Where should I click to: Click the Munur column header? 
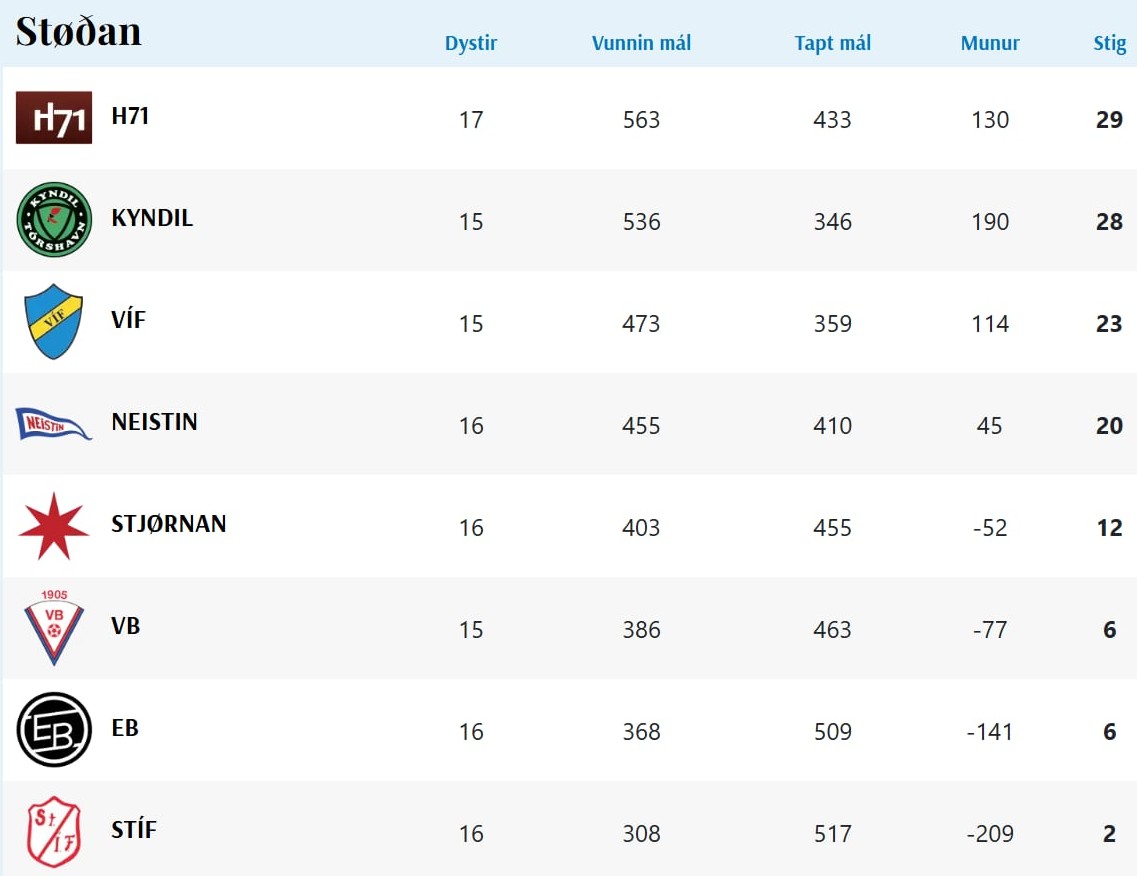[x=990, y=43]
